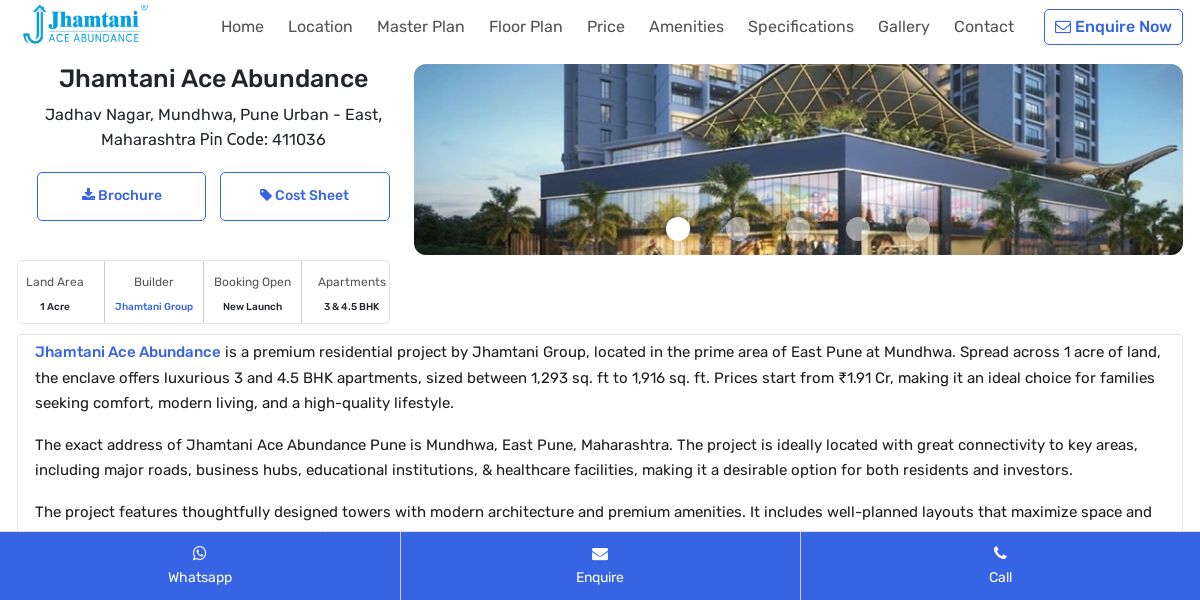Select the fourth carousel slide dot
The height and width of the screenshot is (600, 1200).
858,229
